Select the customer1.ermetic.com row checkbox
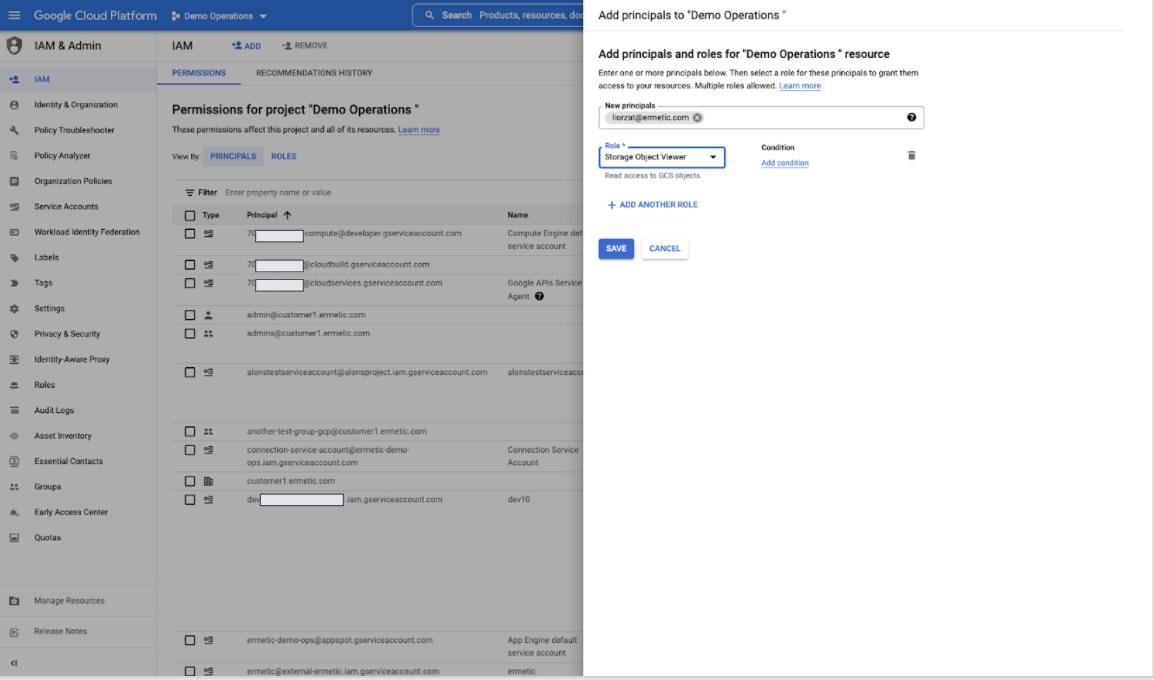Image resolution: width=1154 pixels, height=680 pixels. 190,481
